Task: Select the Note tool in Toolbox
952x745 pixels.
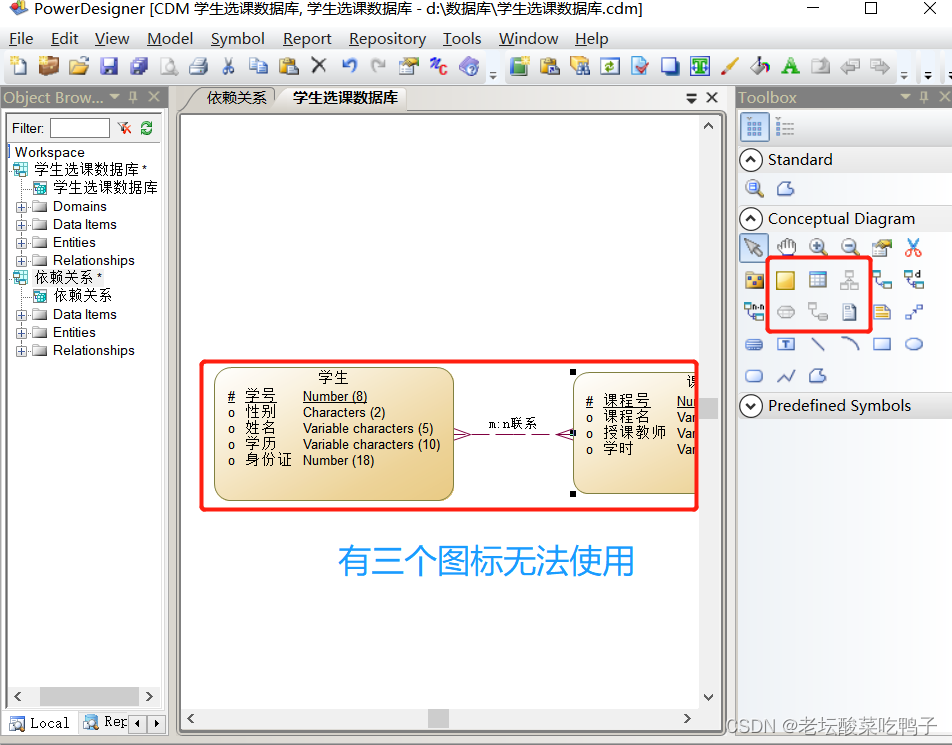Action: click(882, 312)
